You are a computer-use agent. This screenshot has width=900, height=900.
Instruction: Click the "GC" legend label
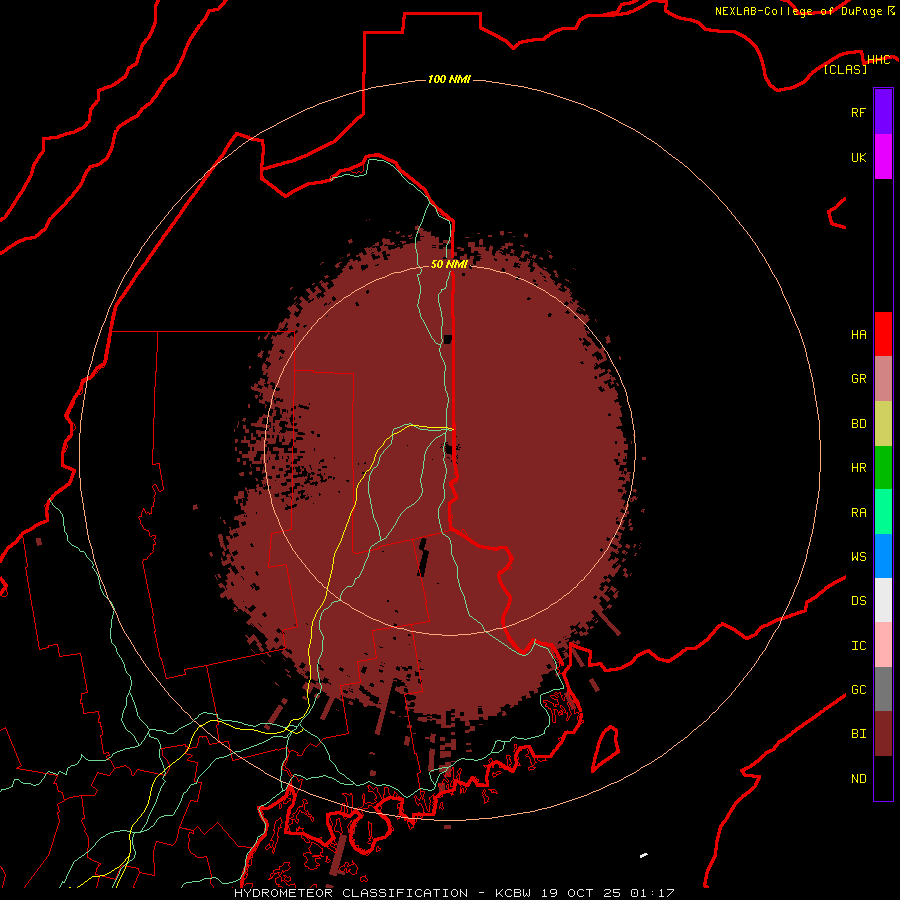click(858, 690)
